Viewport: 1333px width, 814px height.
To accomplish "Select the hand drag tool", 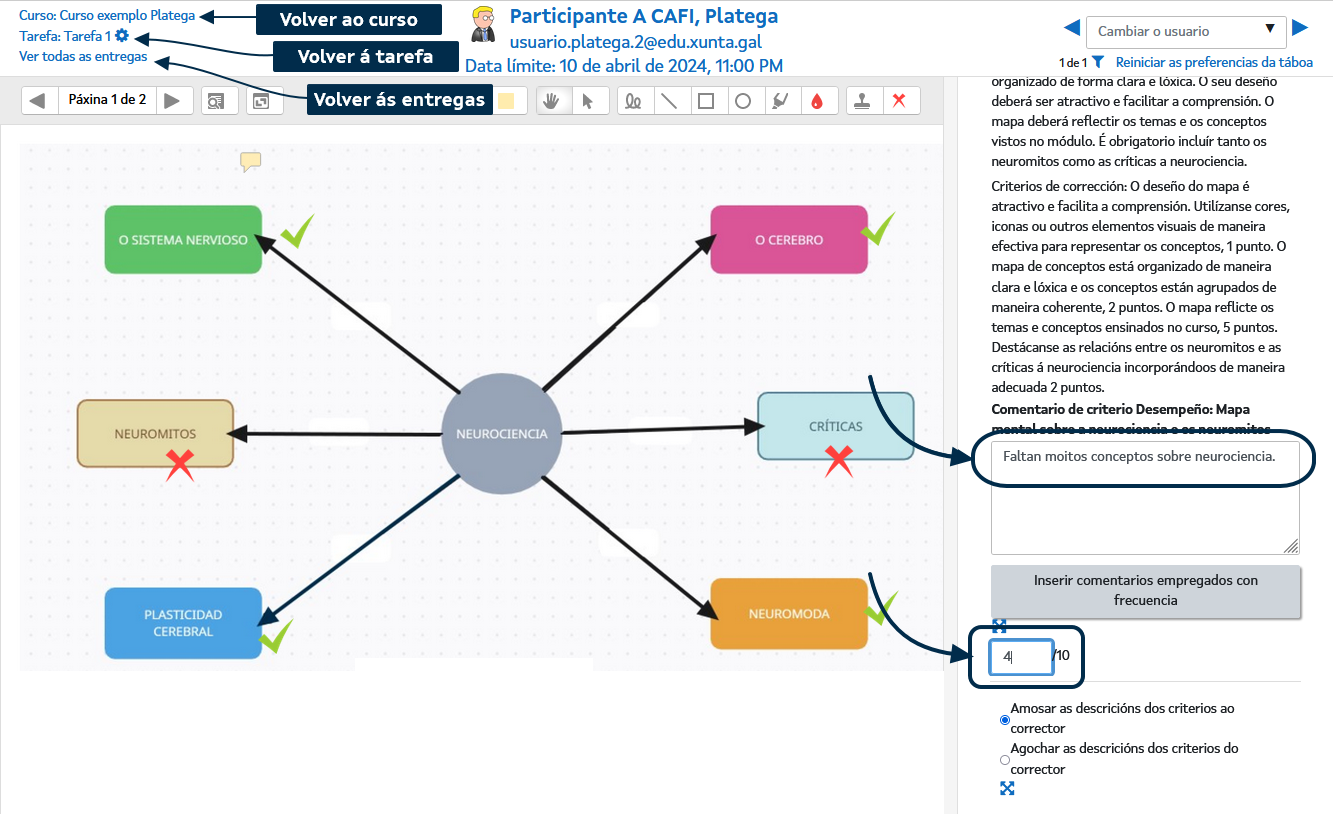I will point(551,101).
